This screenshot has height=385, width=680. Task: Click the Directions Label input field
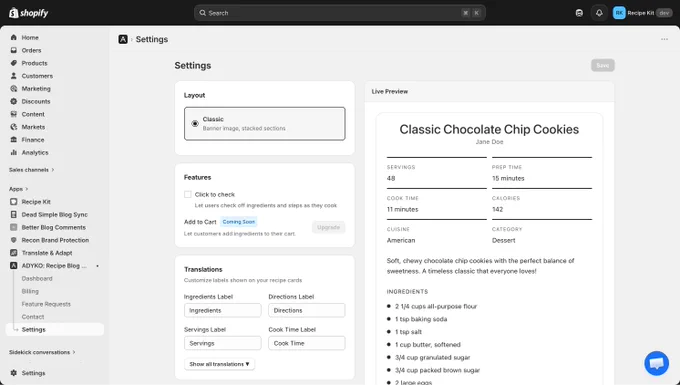(x=307, y=311)
